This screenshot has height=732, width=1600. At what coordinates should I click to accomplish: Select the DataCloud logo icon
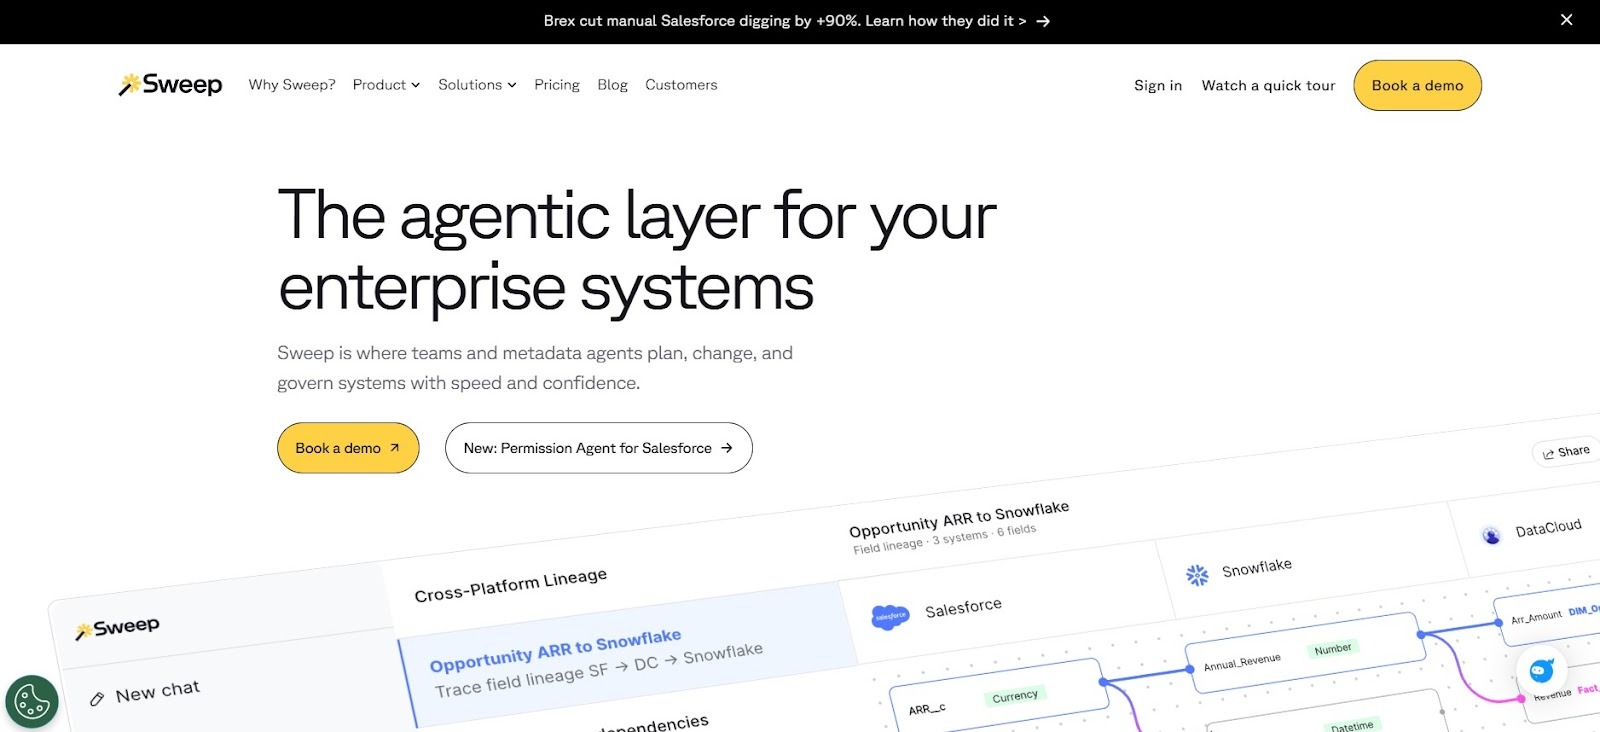pos(1491,535)
